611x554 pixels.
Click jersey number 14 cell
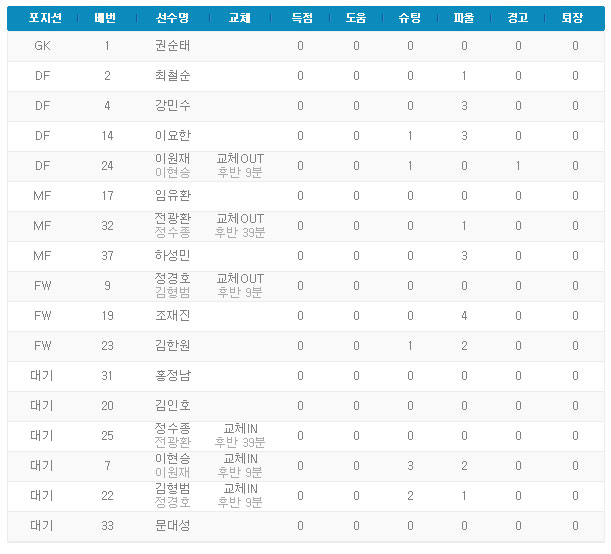(107, 136)
